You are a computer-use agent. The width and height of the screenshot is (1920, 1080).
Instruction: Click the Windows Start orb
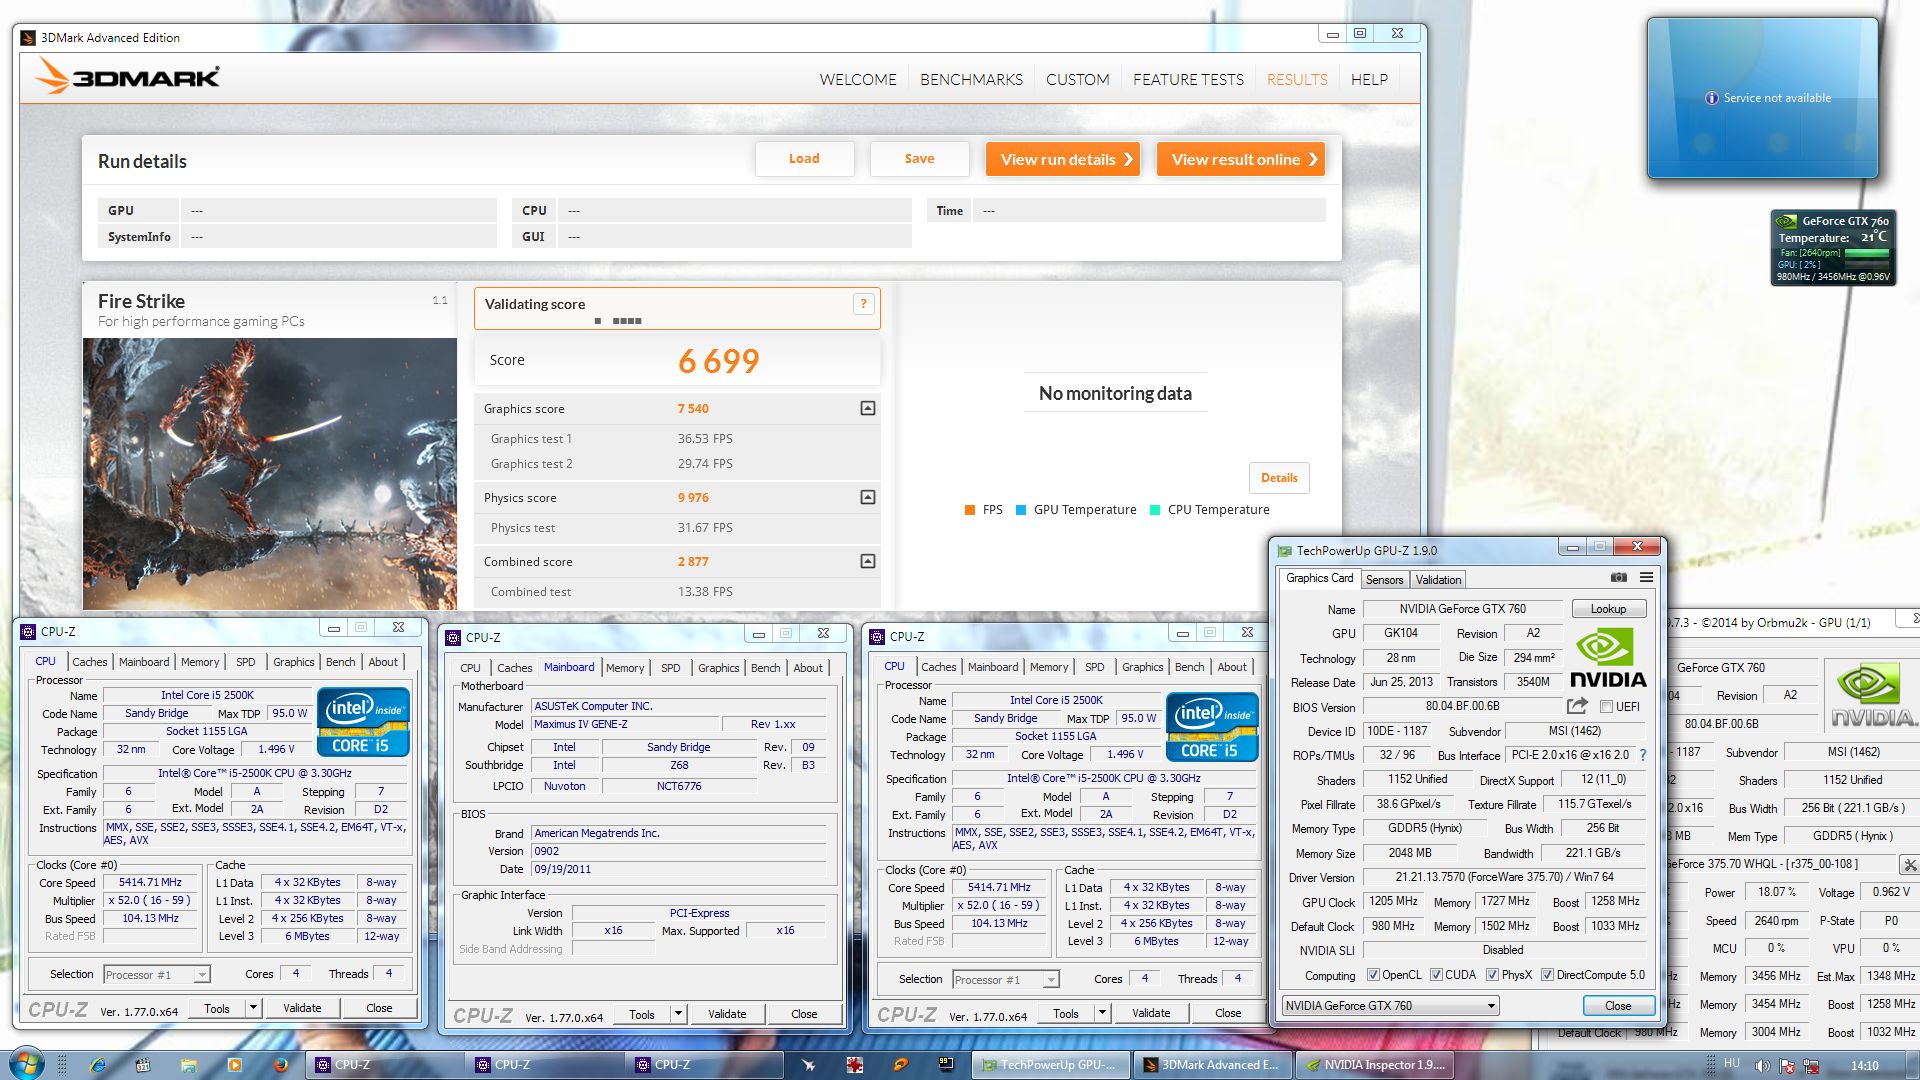point(25,1064)
